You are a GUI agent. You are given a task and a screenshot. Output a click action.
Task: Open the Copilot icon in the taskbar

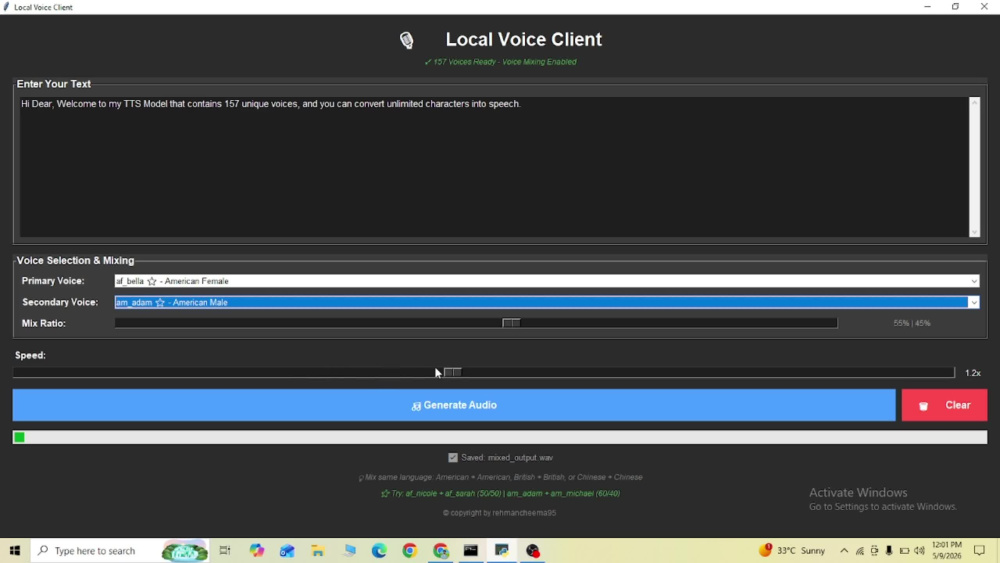click(256, 550)
